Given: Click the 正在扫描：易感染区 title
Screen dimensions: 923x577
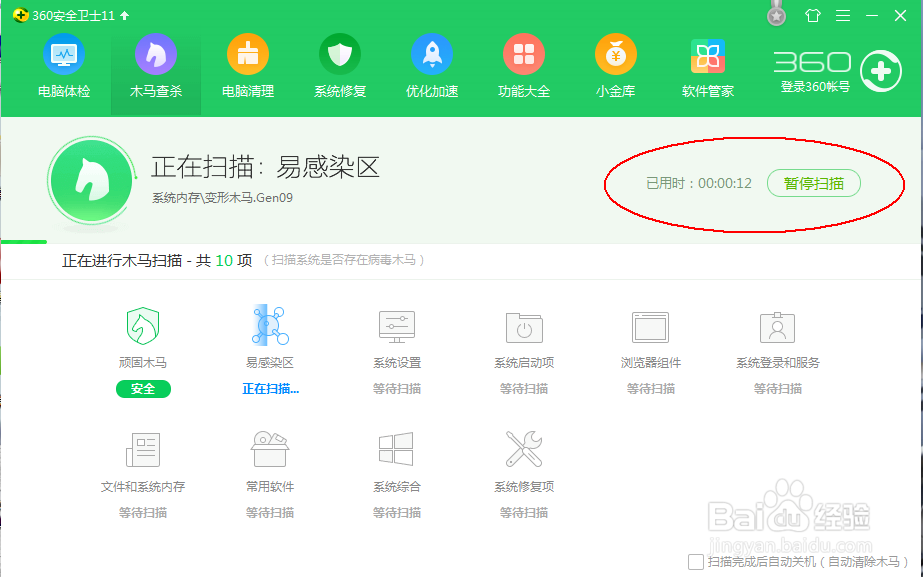Looking at the screenshot, I should (x=265, y=167).
